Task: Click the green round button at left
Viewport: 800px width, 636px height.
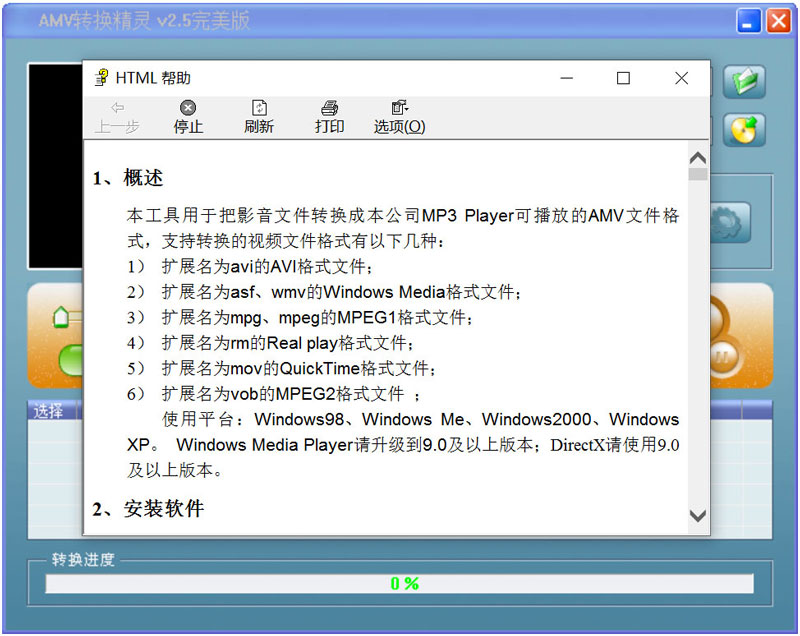Action: [x=71, y=360]
